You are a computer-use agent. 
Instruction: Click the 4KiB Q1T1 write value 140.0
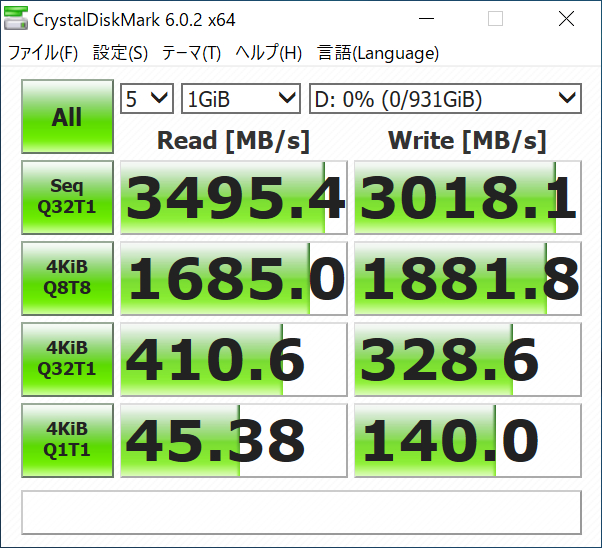tap(468, 440)
